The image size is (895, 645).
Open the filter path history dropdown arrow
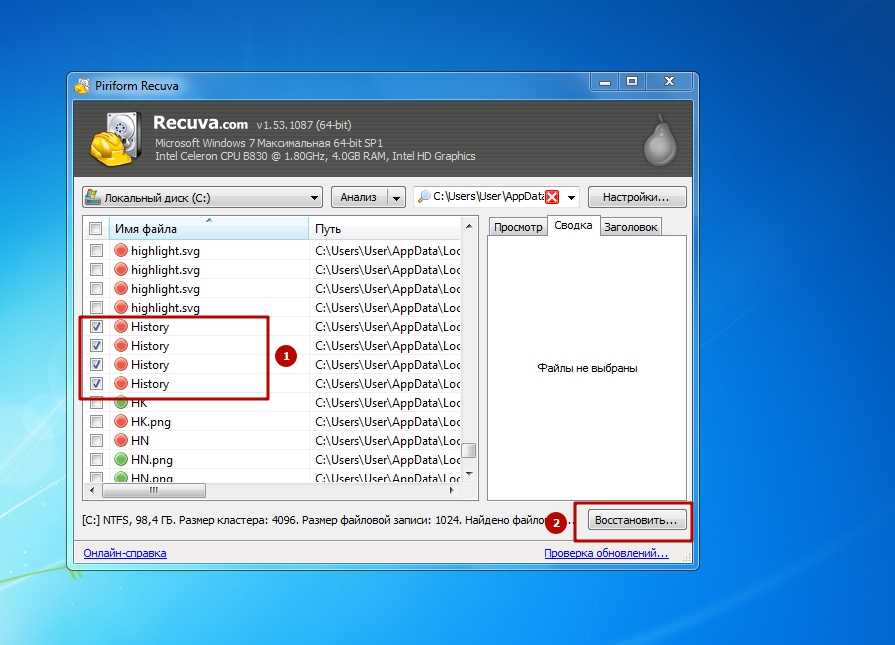(571, 197)
